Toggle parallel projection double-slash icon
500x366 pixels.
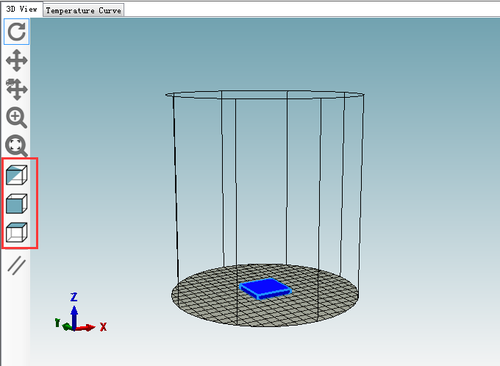click(16, 265)
